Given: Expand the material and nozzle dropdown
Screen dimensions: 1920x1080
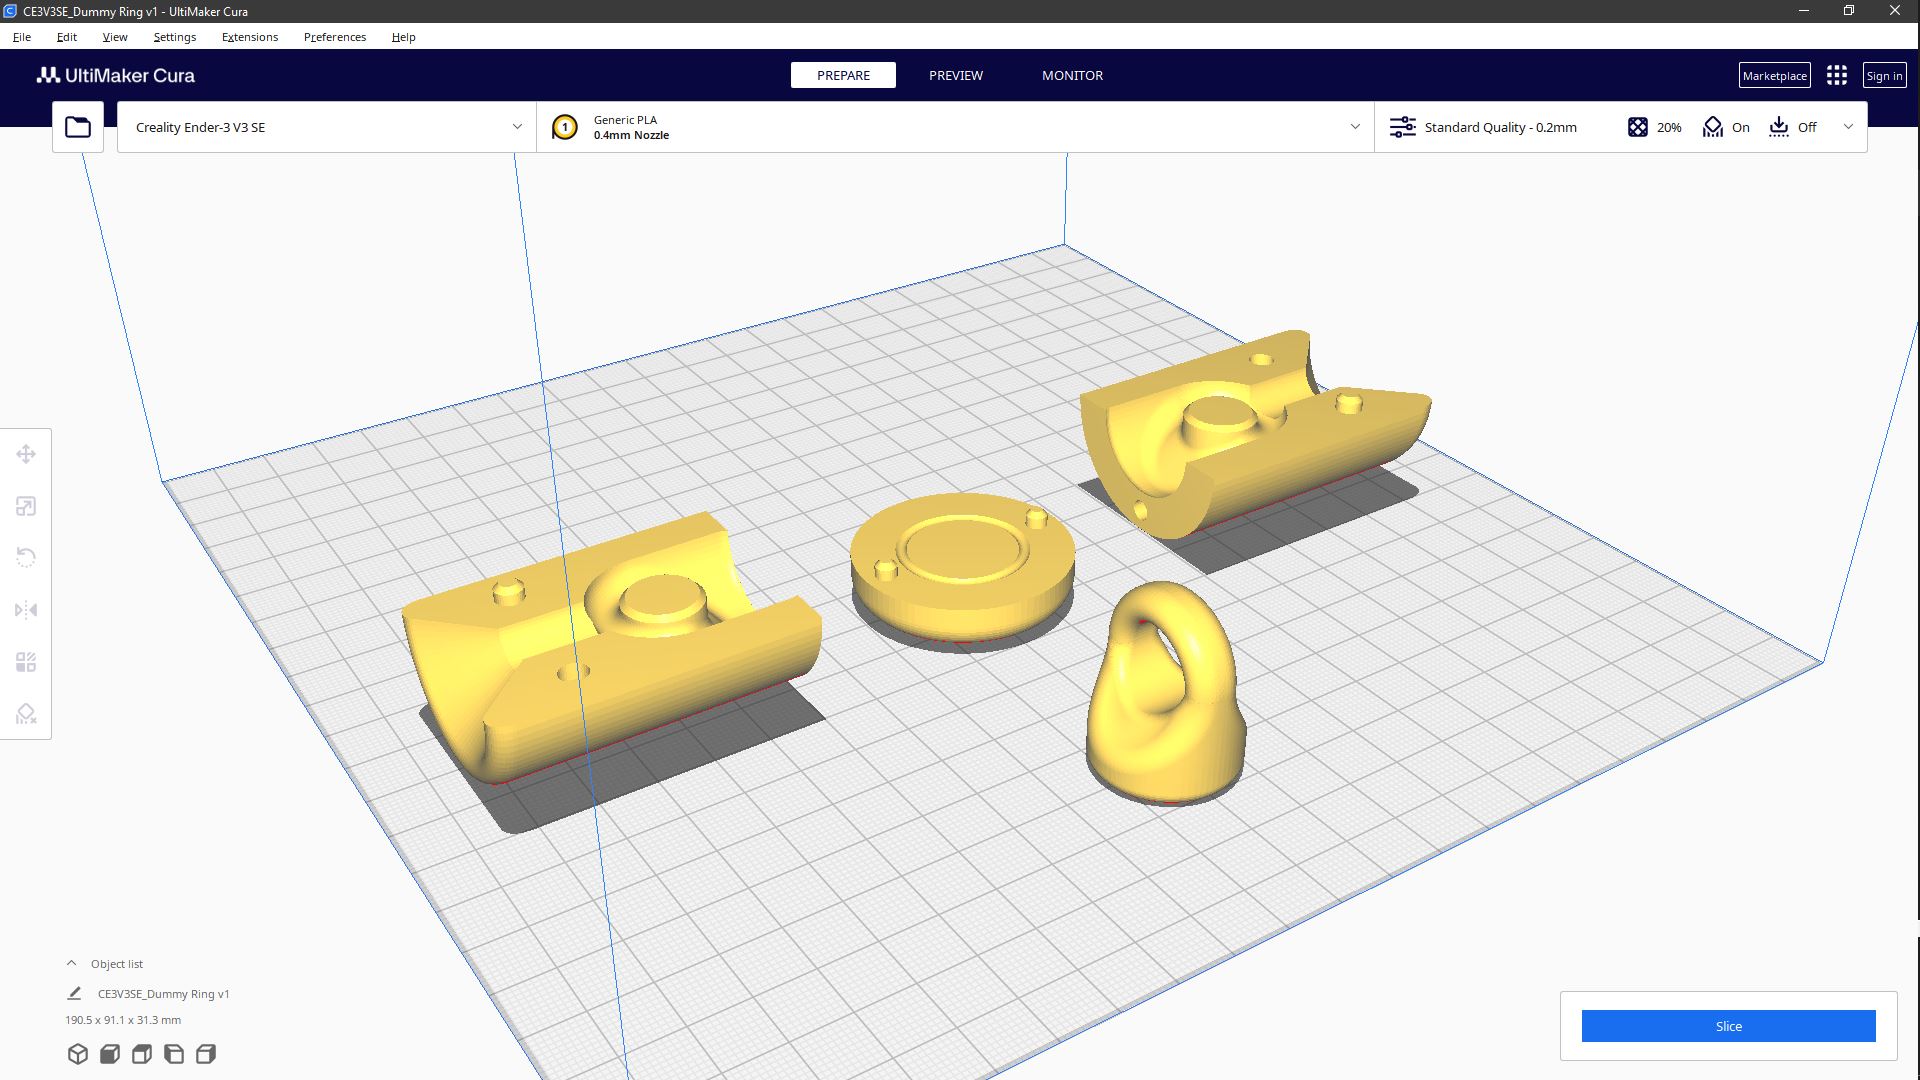Looking at the screenshot, I should (x=1355, y=127).
